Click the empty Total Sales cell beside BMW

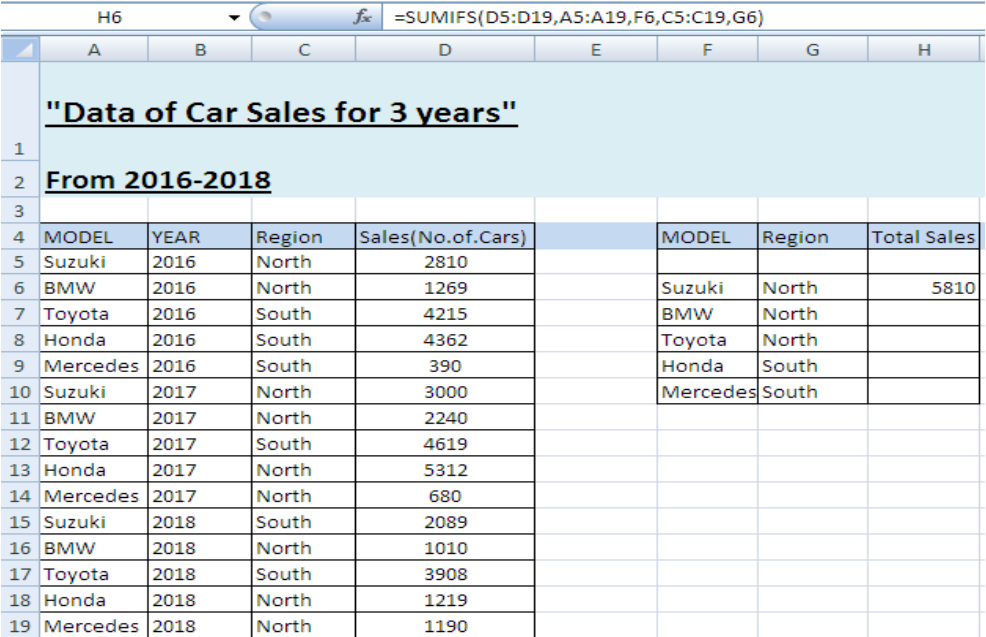[x=924, y=314]
